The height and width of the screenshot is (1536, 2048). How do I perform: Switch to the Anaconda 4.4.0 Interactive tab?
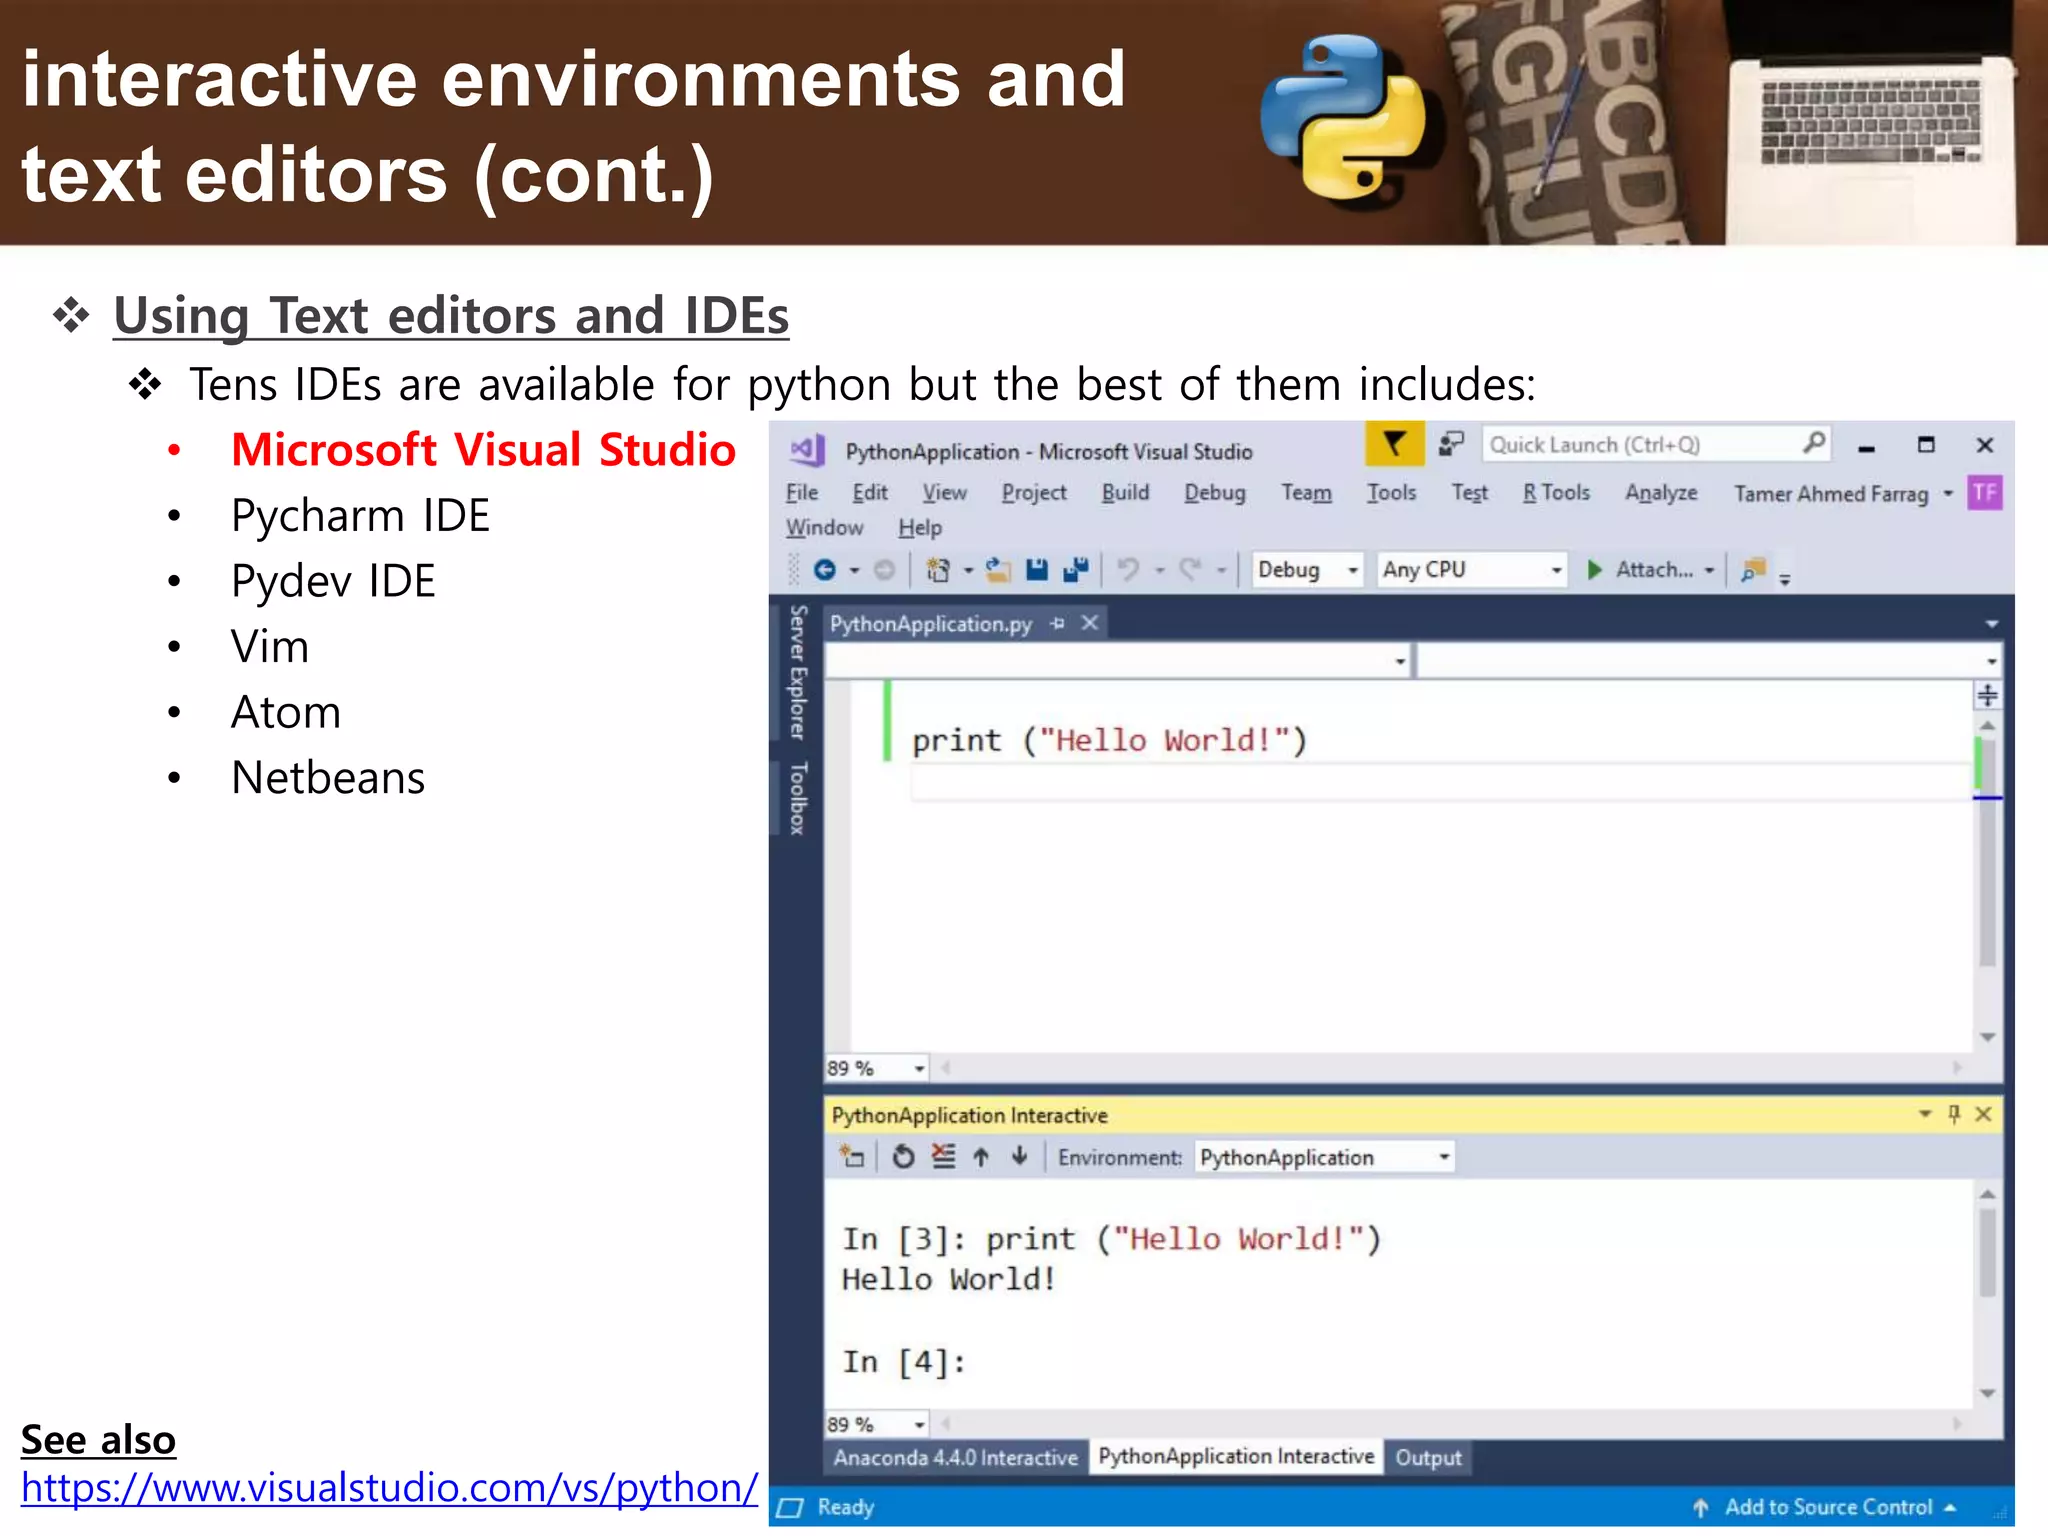pos(955,1458)
